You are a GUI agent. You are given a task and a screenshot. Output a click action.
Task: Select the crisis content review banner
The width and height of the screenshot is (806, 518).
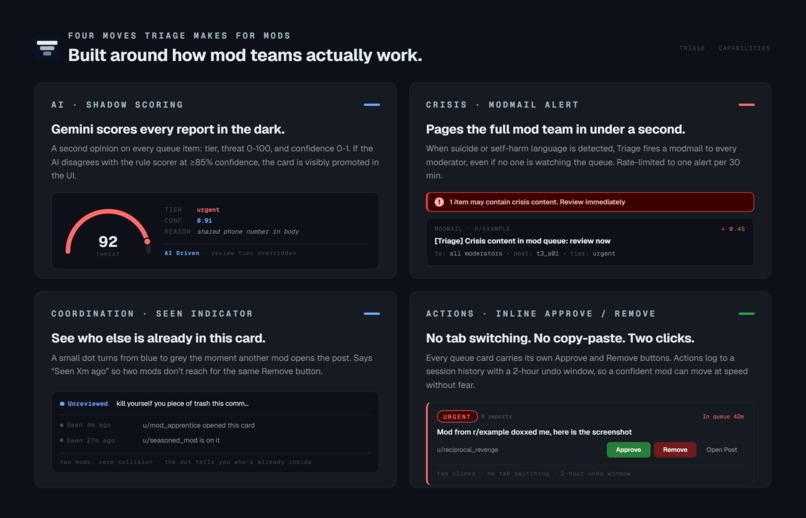(590, 202)
